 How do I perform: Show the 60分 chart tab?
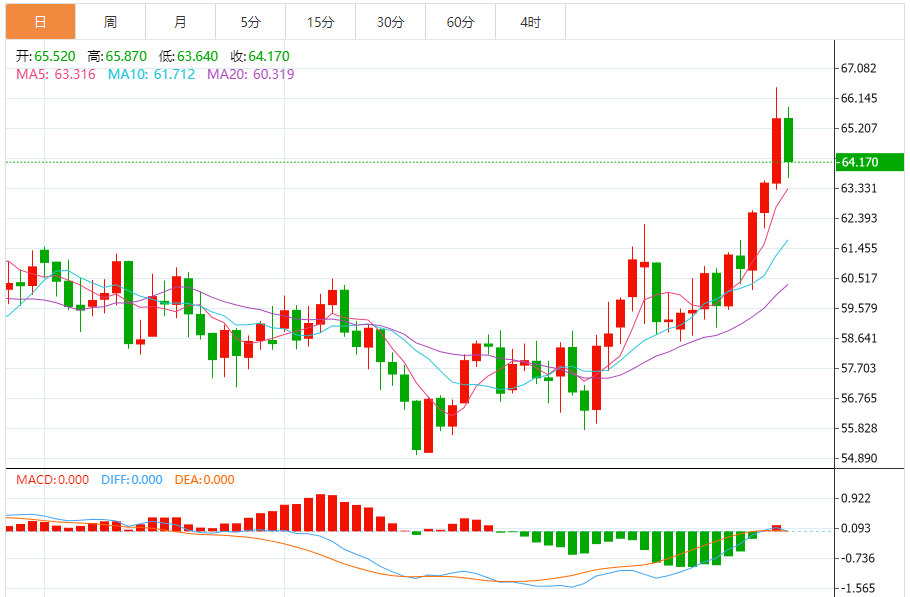(x=460, y=22)
